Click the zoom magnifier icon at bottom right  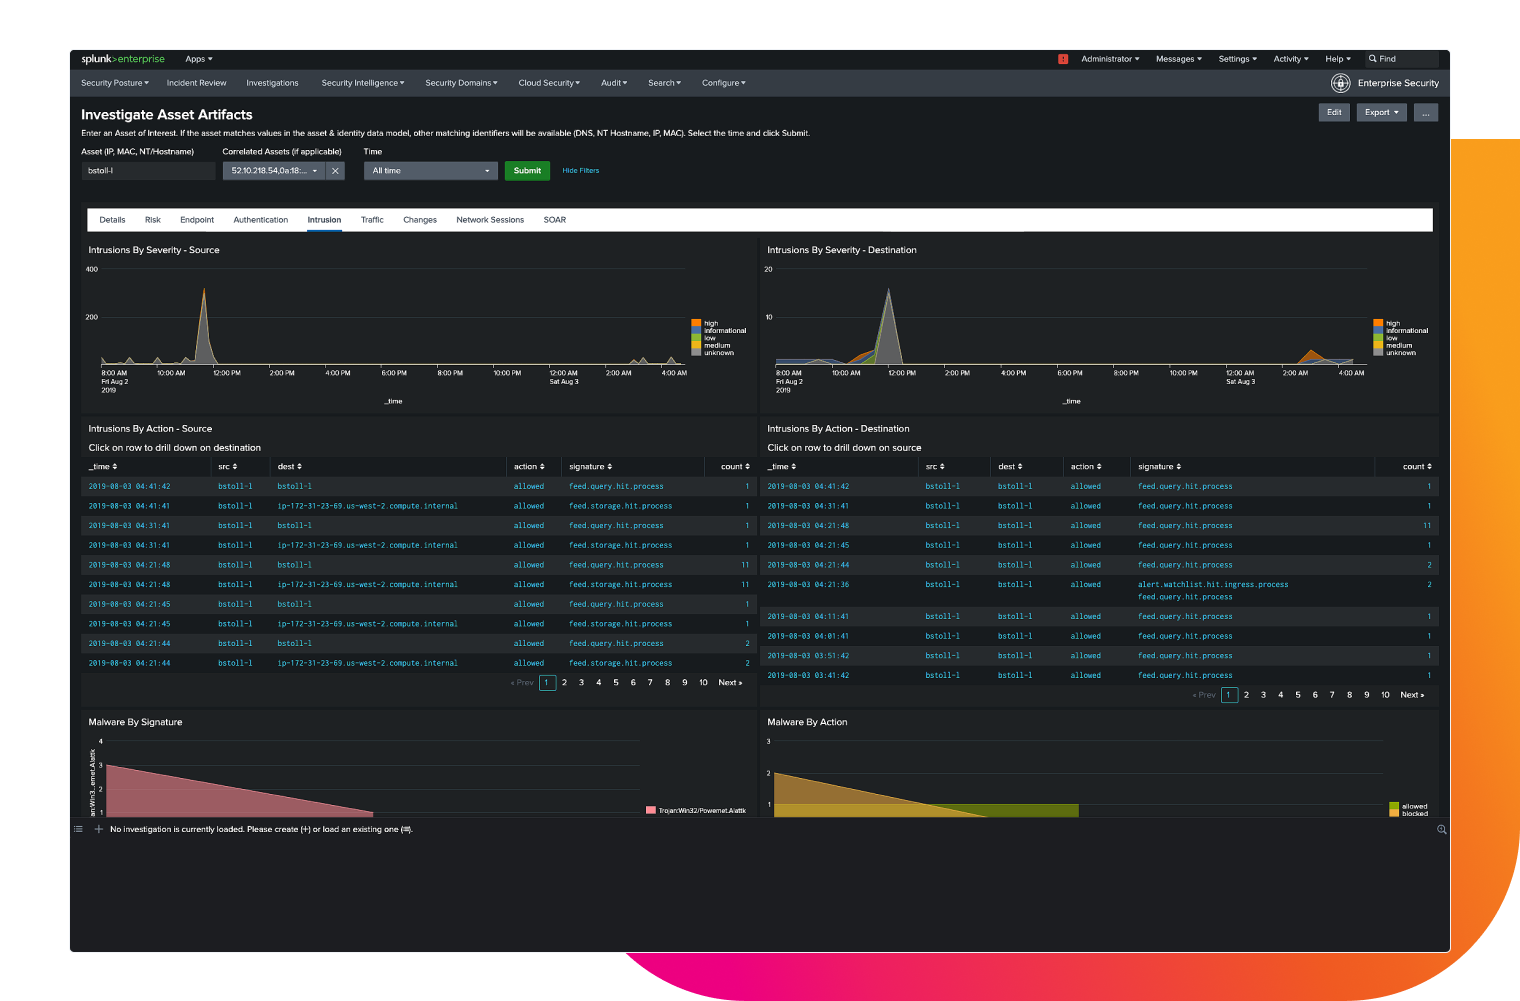point(1441,829)
